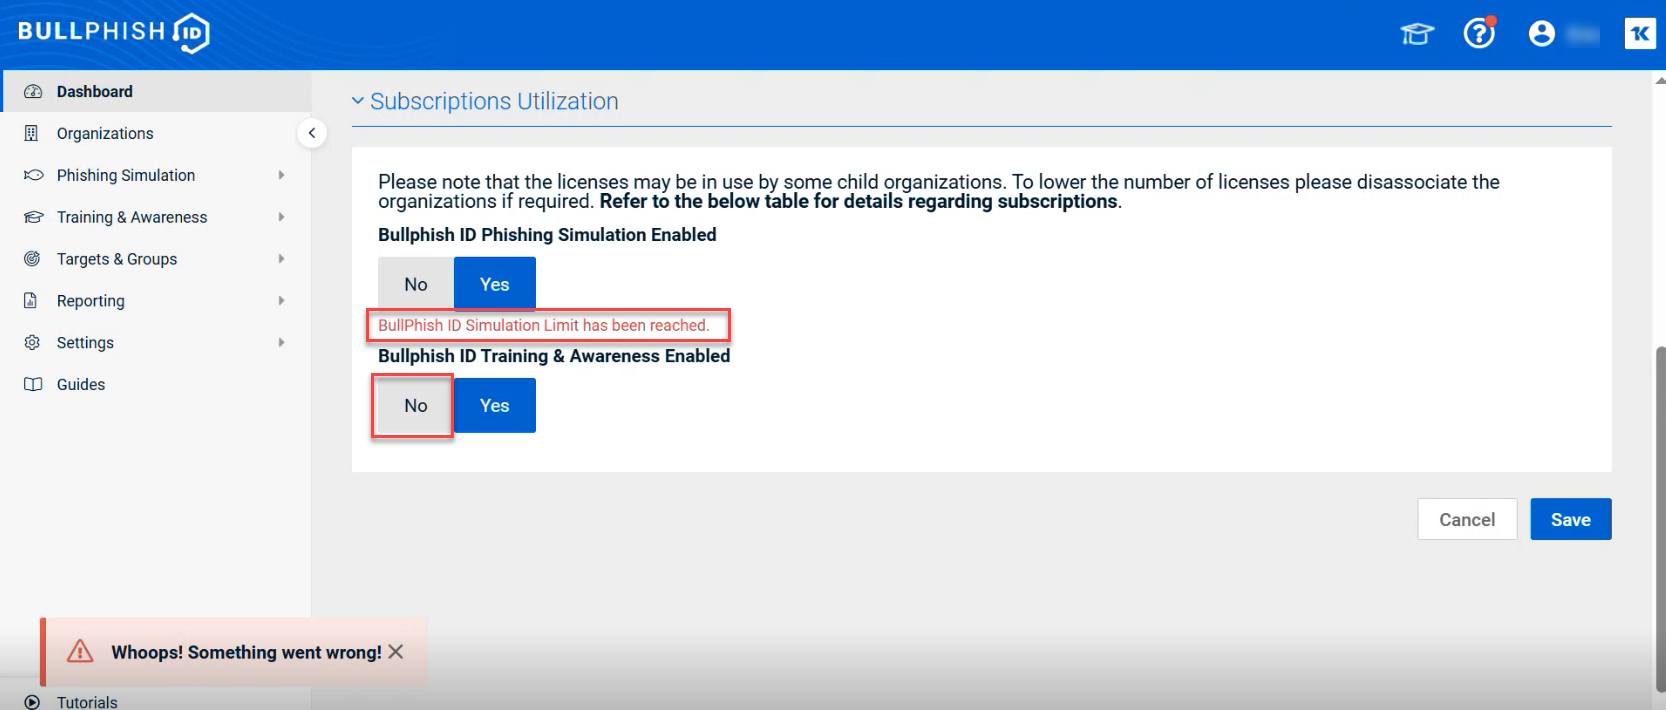Open the help question mark icon
The width and height of the screenshot is (1666, 710).
(1479, 33)
